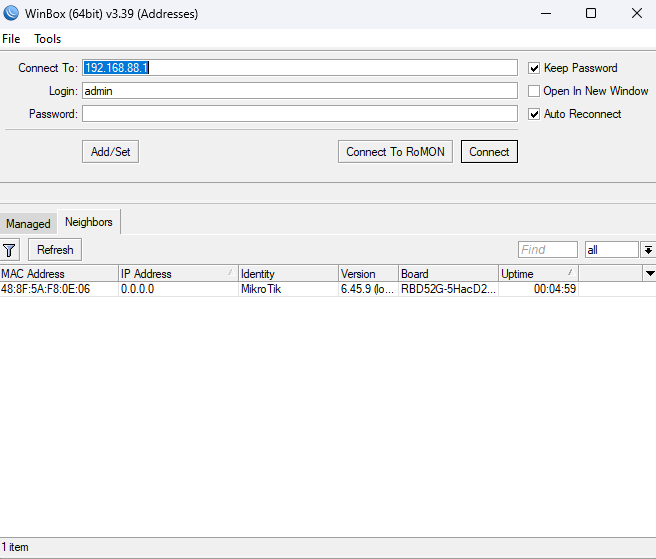Click the neighbors filter funnel icon
Image resolution: width=656 pixels, height=559 pixels.
click(9, 250)
